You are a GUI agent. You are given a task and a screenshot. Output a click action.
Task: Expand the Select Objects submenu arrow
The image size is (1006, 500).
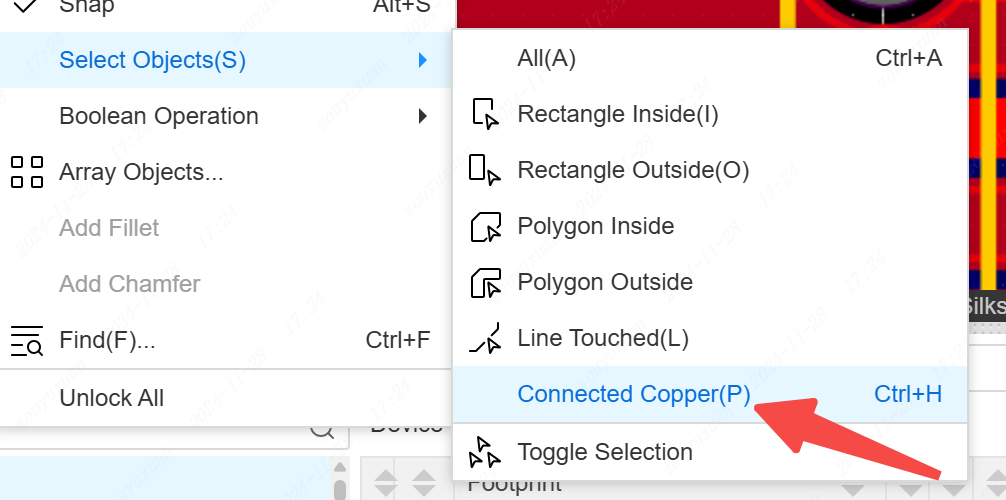click(423, 60)
